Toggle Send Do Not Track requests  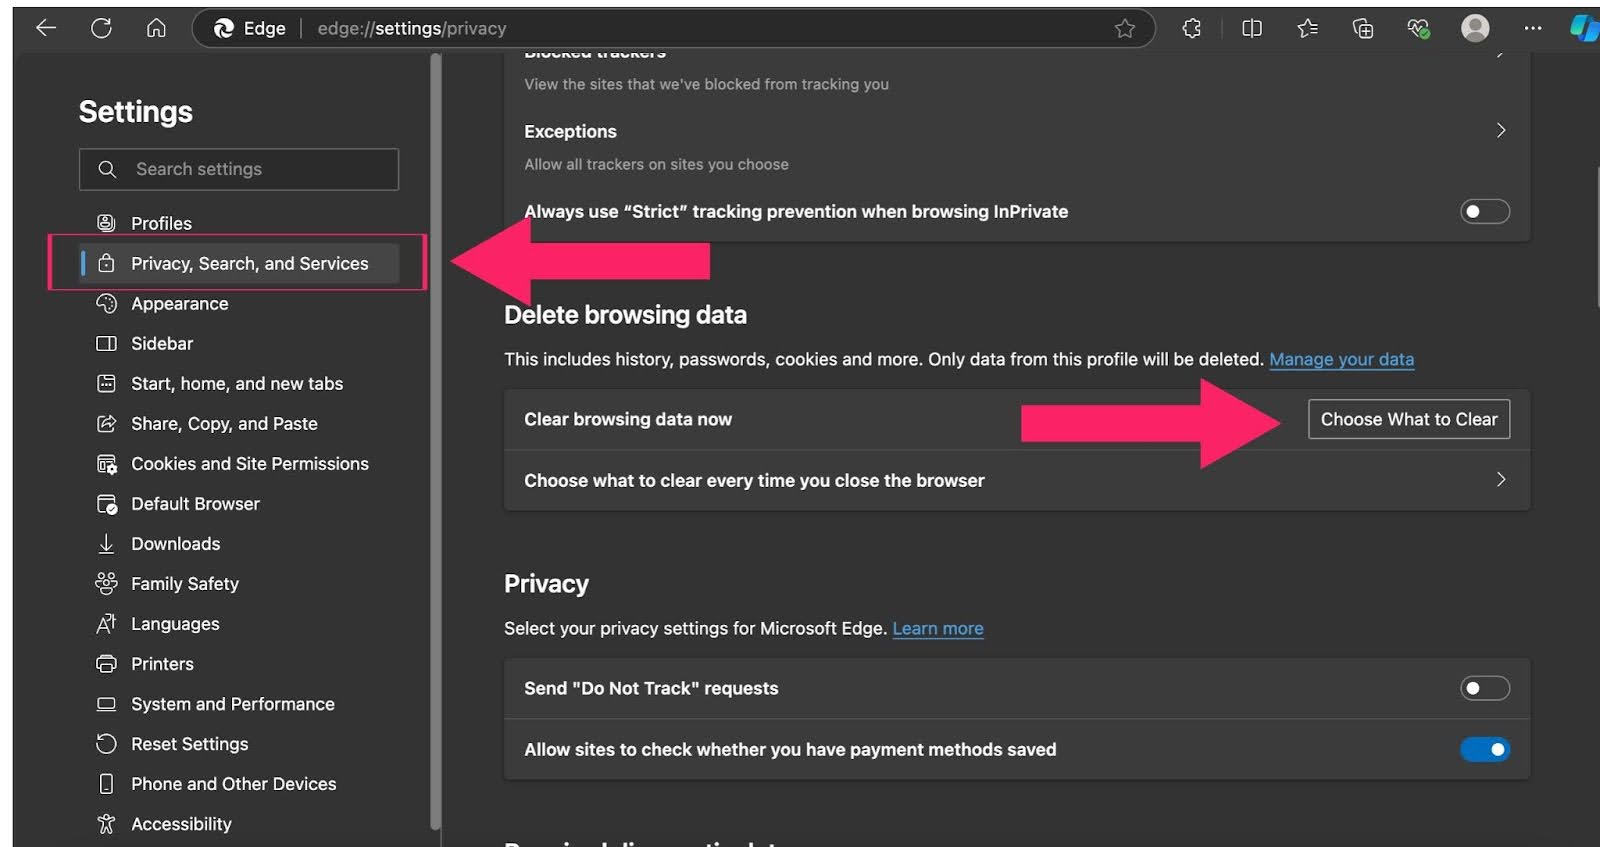tap(1484, 688)
